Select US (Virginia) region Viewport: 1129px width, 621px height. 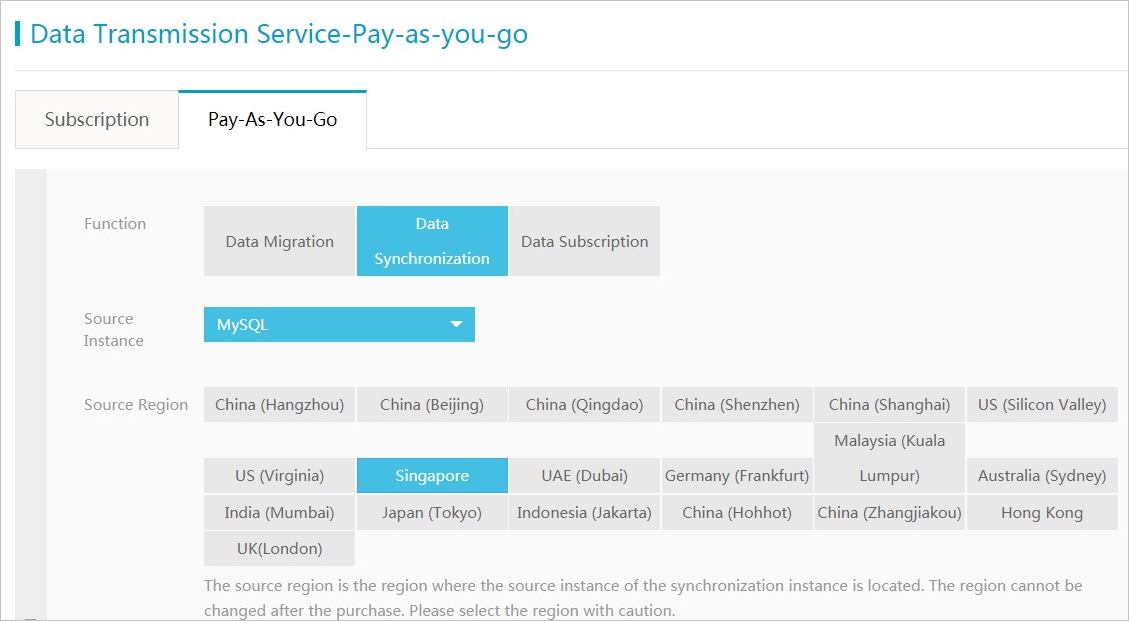point(279,475)
